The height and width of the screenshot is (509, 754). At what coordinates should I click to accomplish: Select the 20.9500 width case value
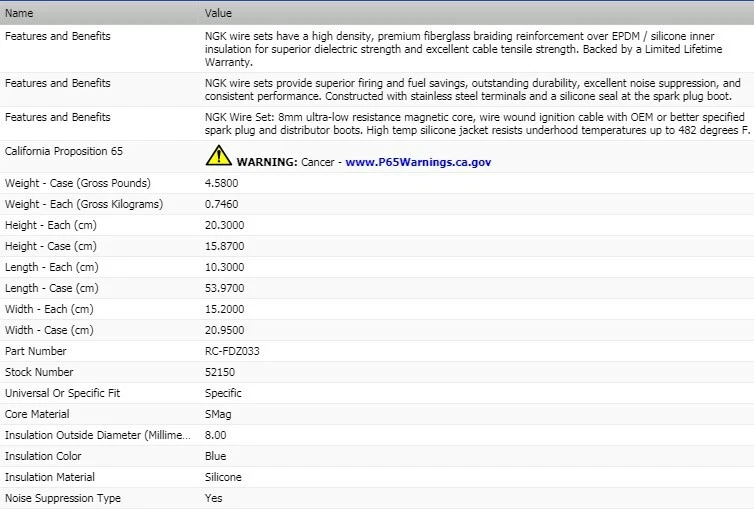pyautogui.click(x=225, y=330)
